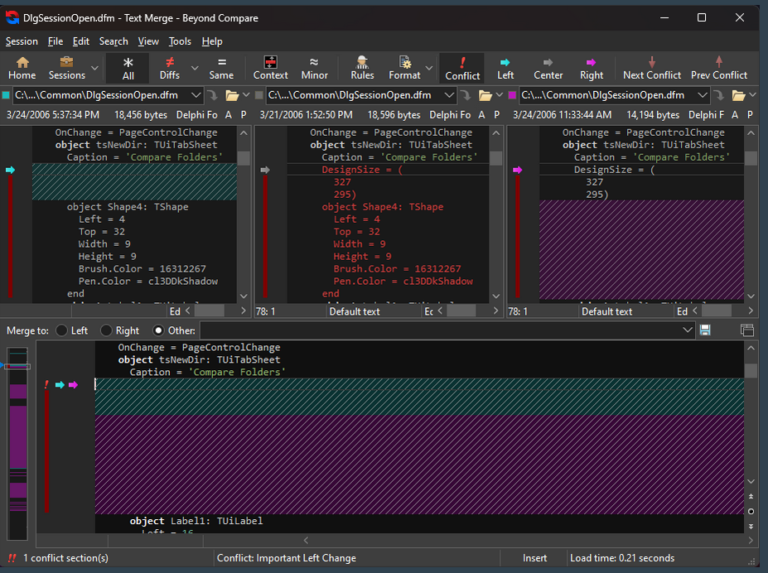Go to Prev Conflict
The height and width of the screenshot is (573, 768).
pos(719,68)
